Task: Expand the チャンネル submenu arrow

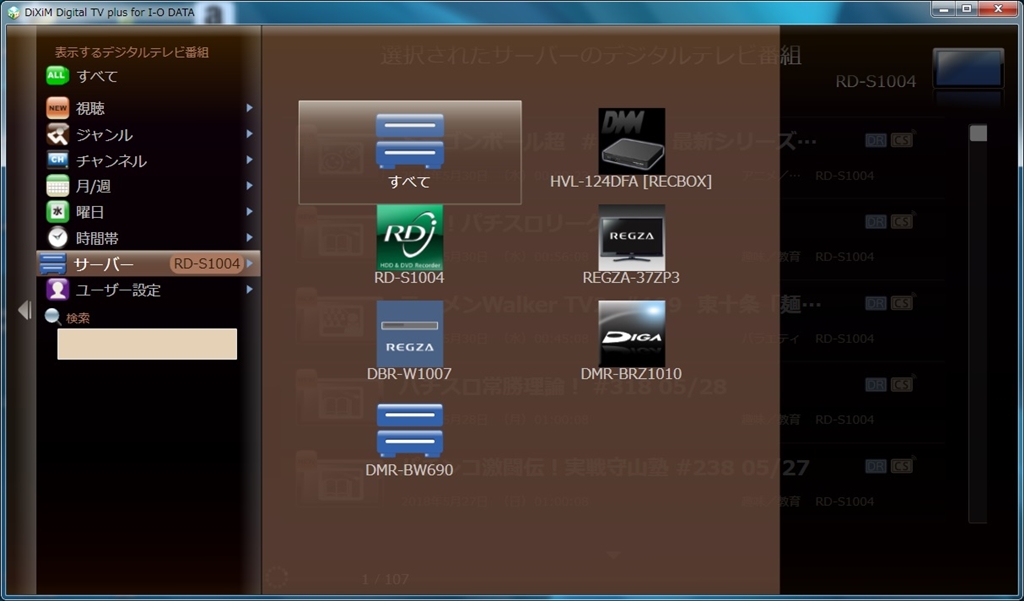Action: [x=249, y=160]
